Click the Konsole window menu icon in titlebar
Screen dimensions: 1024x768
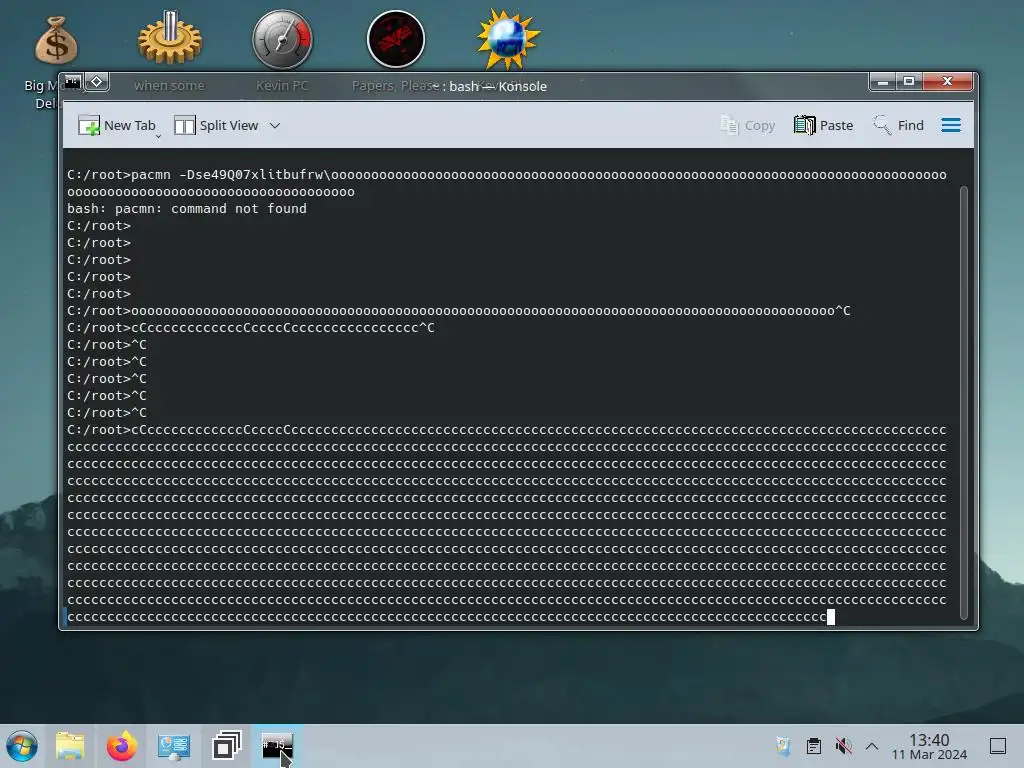click(72, 82)
